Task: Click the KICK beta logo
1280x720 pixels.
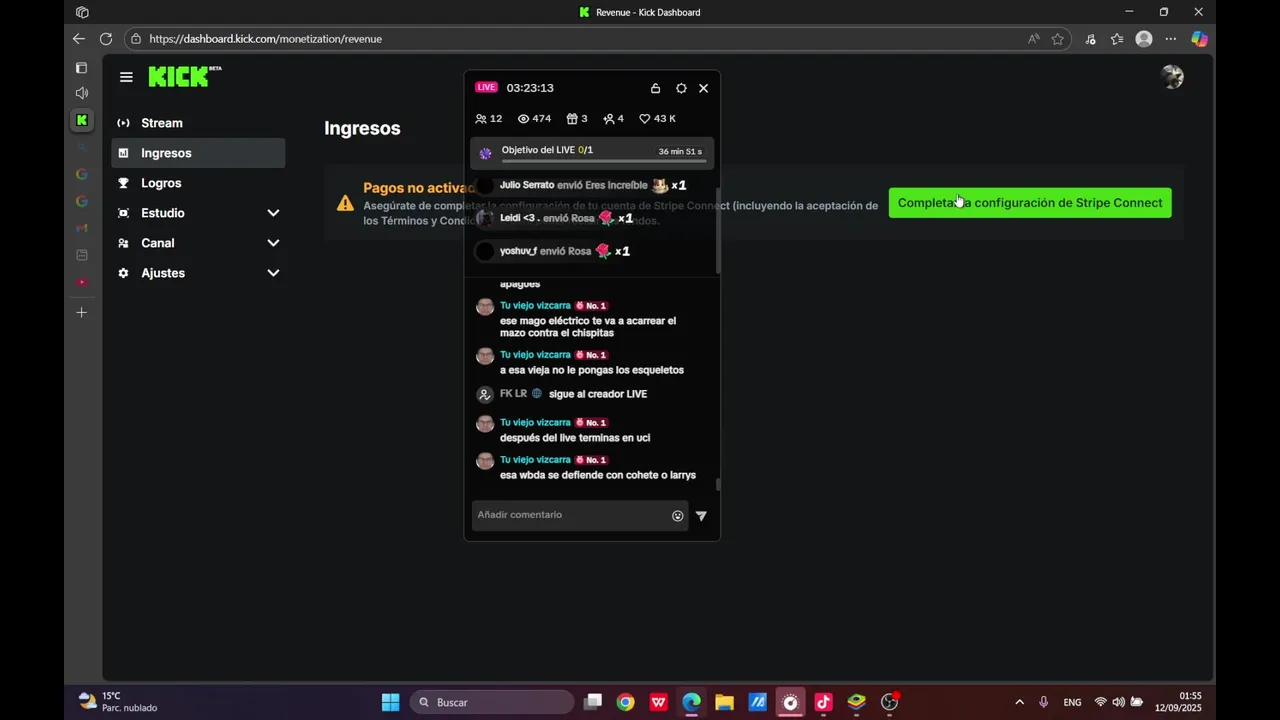Action: coord(185,77)
